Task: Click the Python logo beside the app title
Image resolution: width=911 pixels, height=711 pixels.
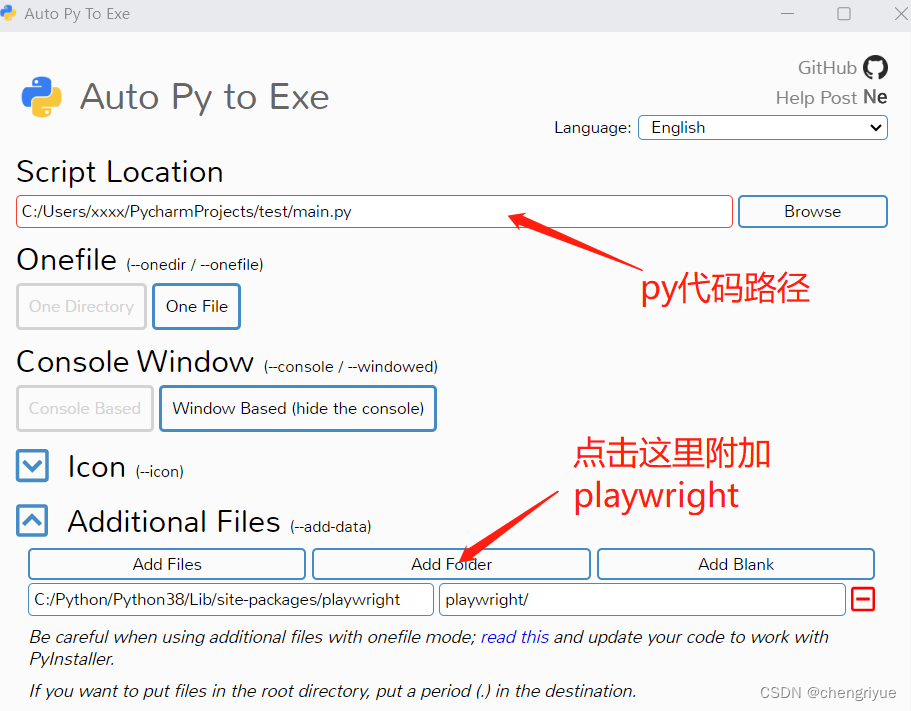Action: tap(42, 96)
